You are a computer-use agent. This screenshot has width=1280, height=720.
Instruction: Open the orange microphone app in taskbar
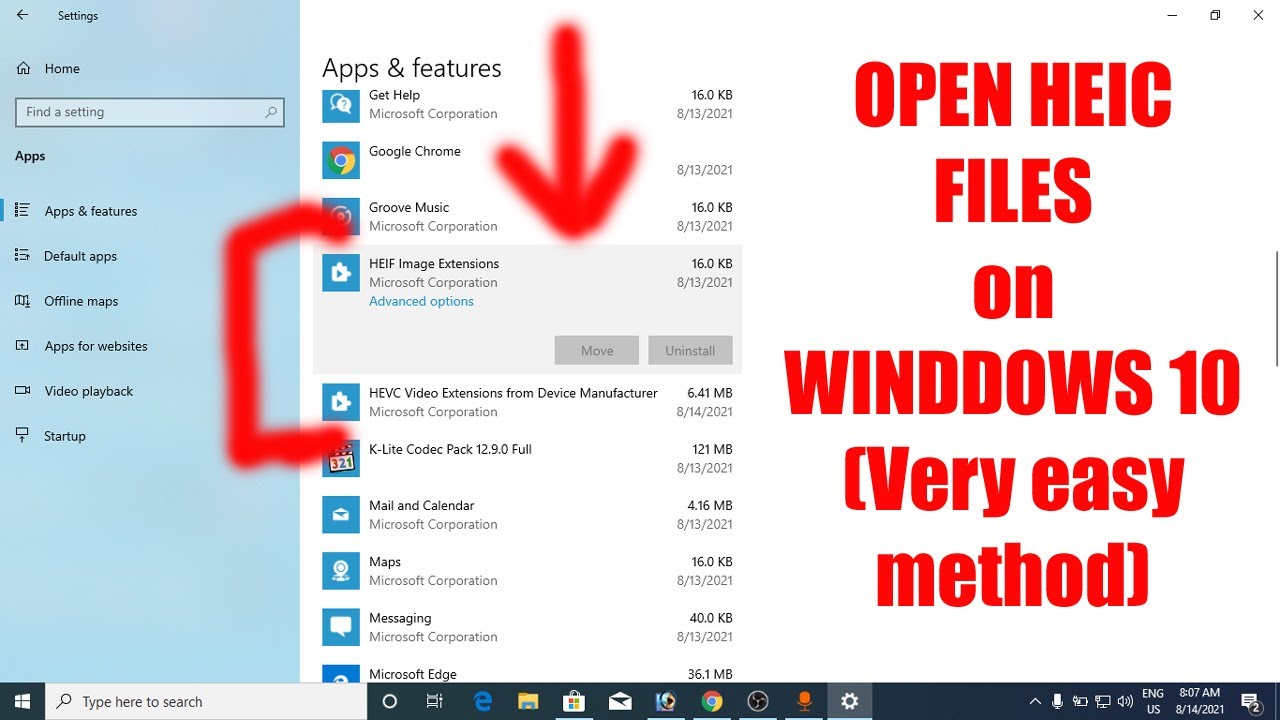click(804, 701)
